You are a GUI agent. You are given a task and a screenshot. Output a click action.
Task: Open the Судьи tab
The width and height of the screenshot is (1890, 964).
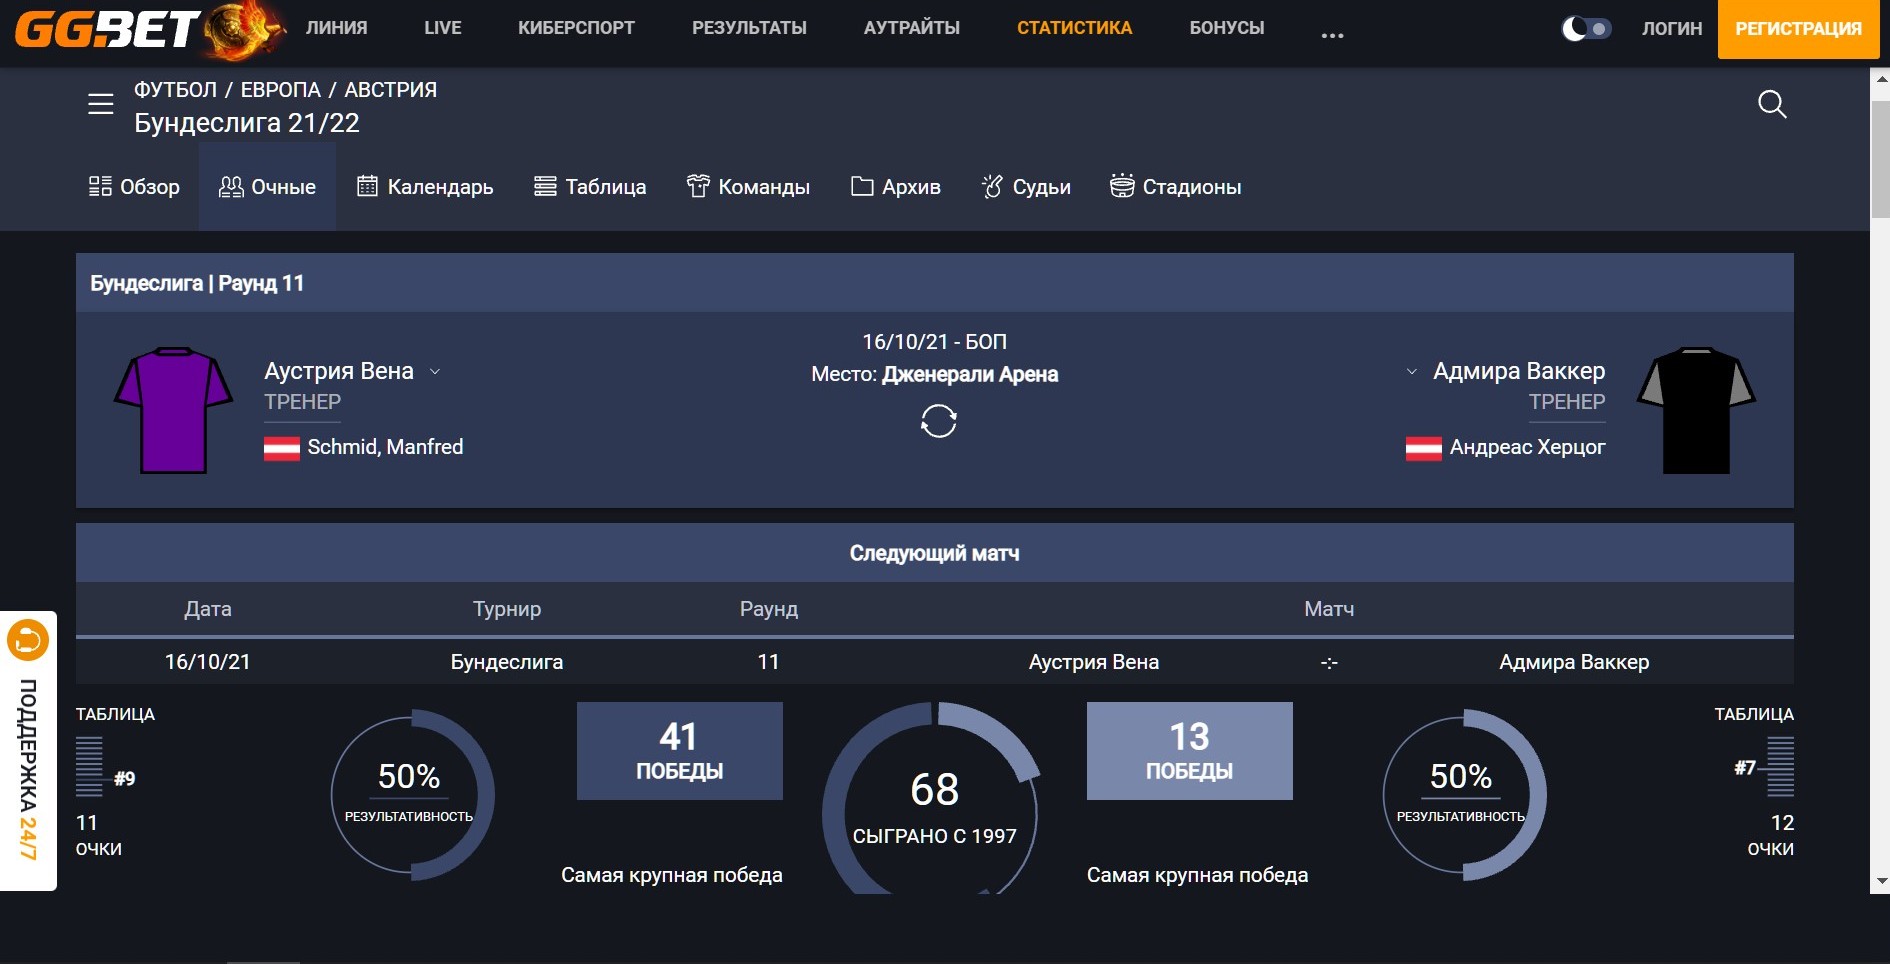[x=1026, y=187]
